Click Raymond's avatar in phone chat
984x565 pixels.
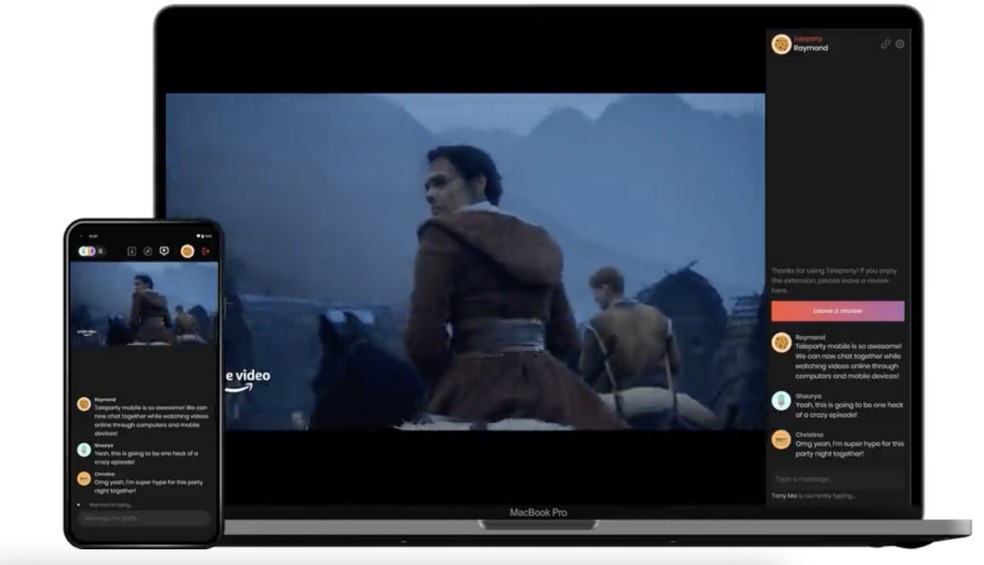point(83,404)
